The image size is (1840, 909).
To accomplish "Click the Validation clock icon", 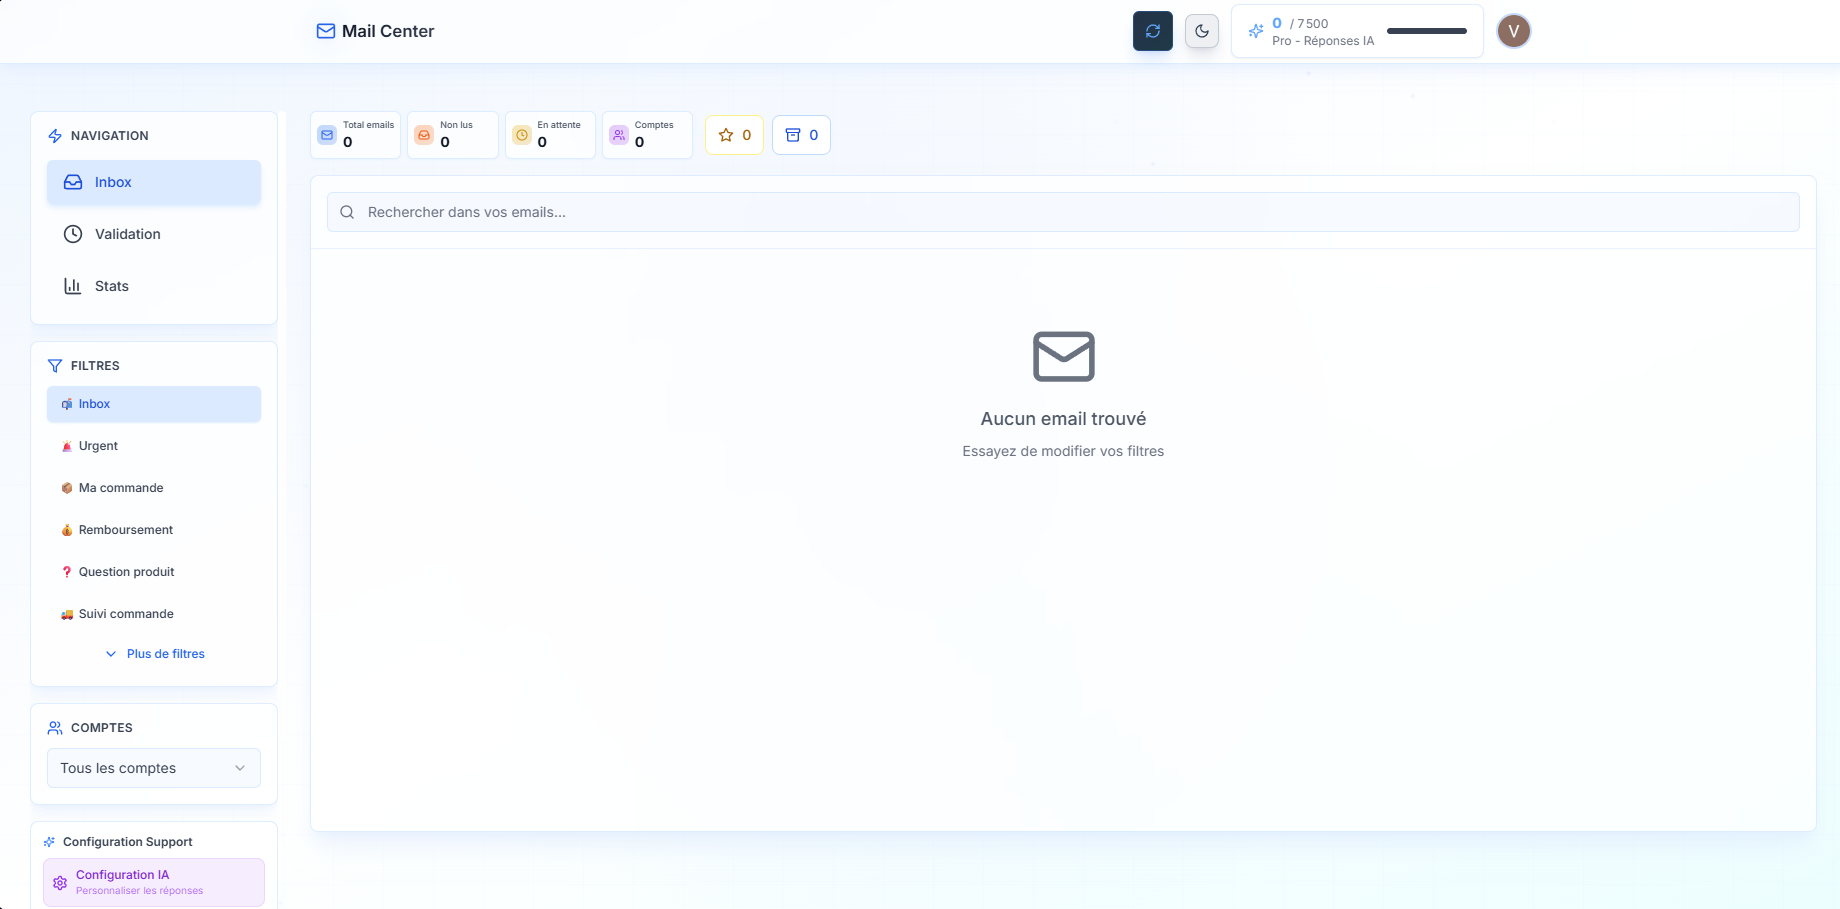I will pyautogui.click(x=72, y=234).
